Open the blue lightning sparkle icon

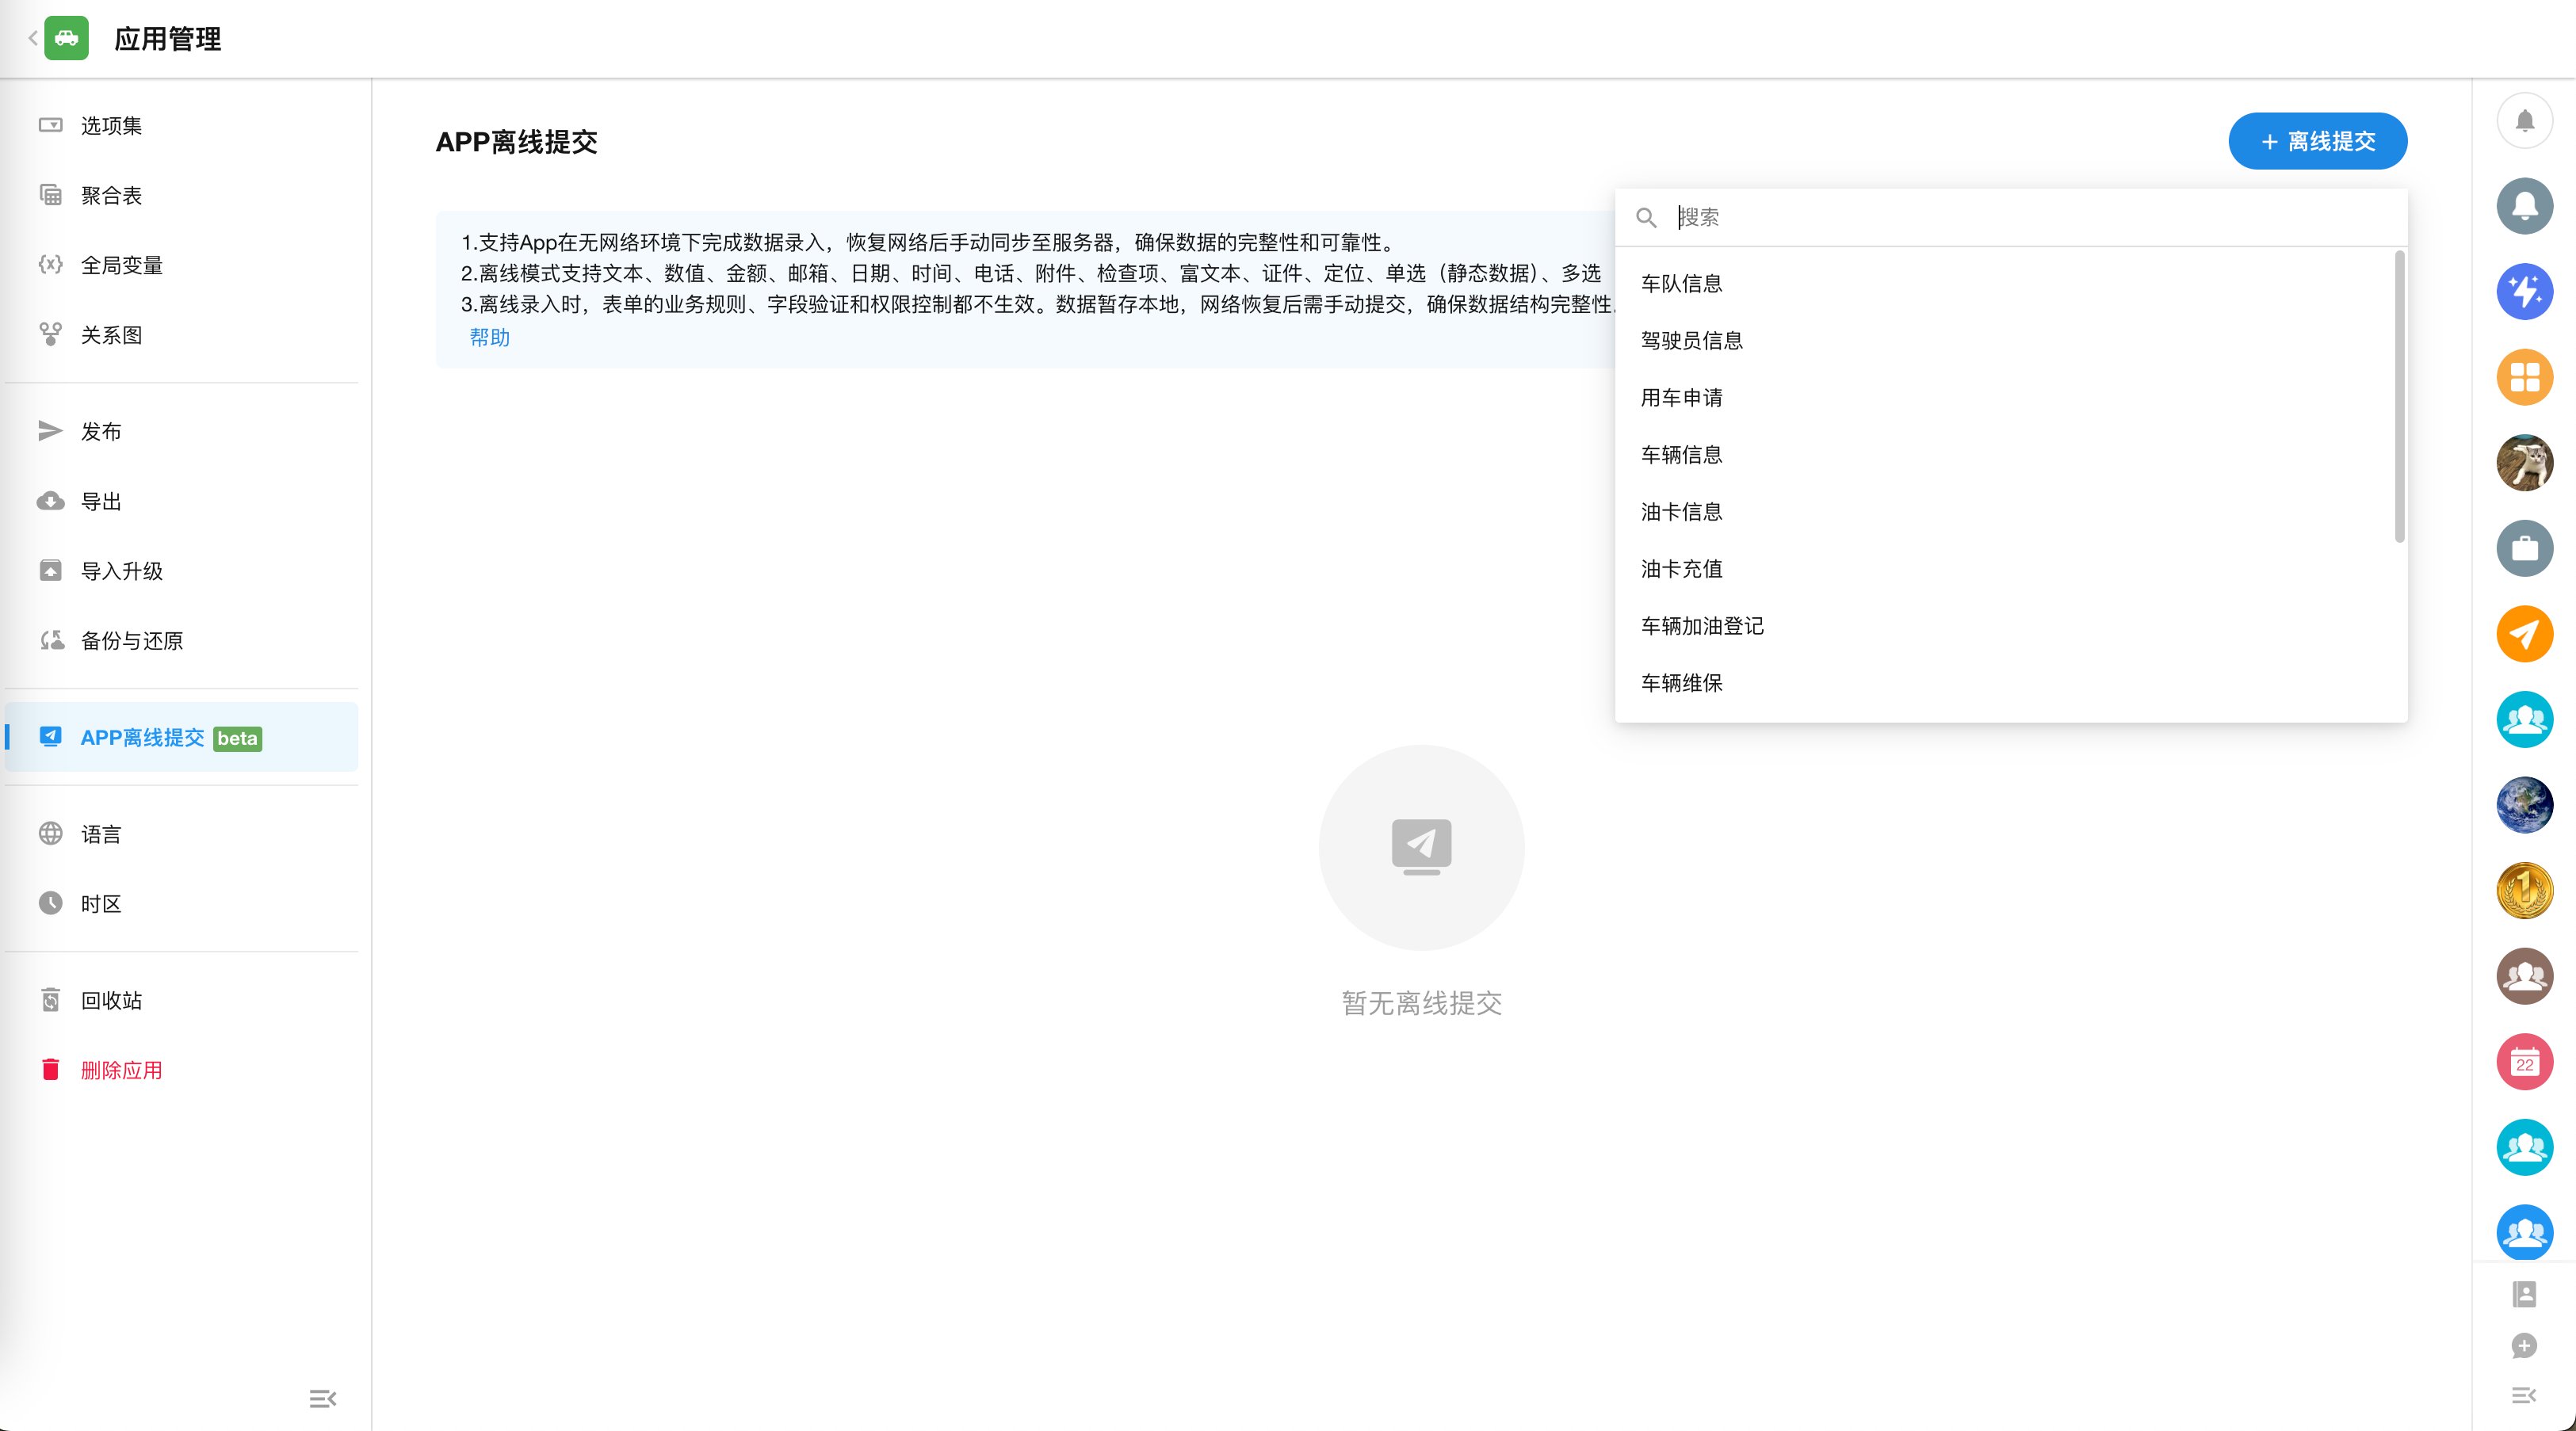(x=2524, y=292)
